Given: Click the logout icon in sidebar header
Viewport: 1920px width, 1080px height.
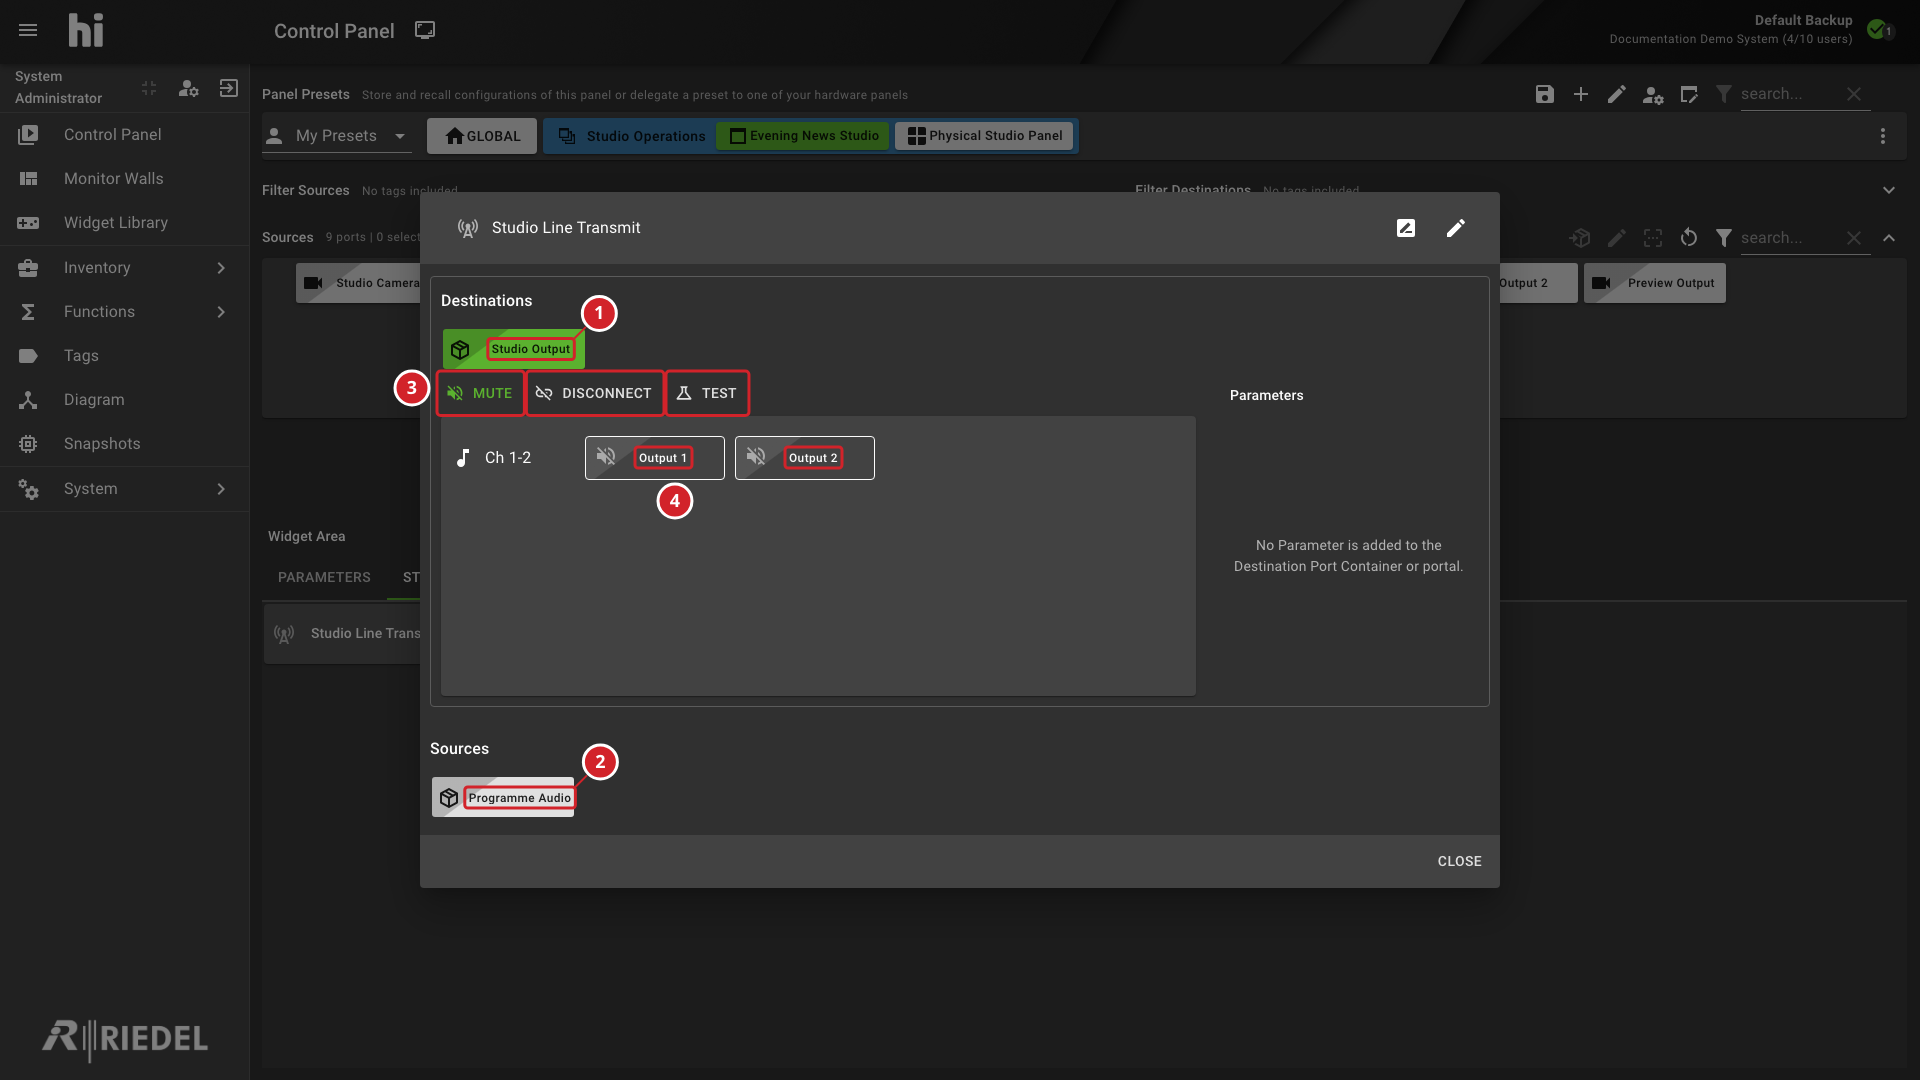Looking at the screenshot, I should pos(229,88).
